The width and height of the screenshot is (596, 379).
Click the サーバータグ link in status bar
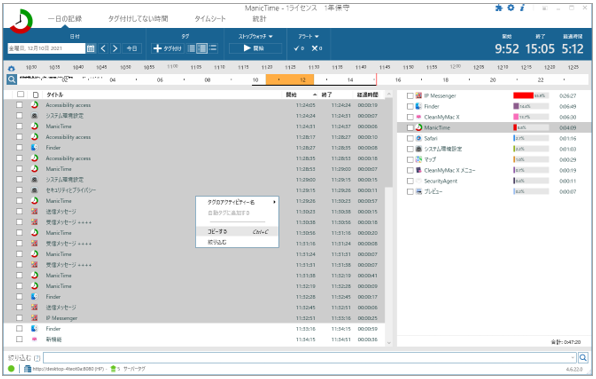click(134, 369)
